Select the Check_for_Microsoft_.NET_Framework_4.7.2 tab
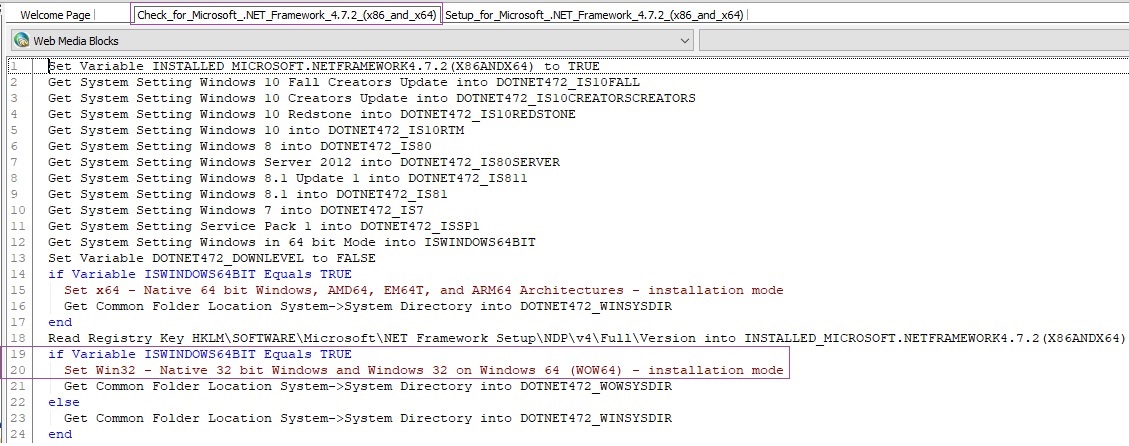Viewport: 1129px width, 446px height. coord(287,14)
